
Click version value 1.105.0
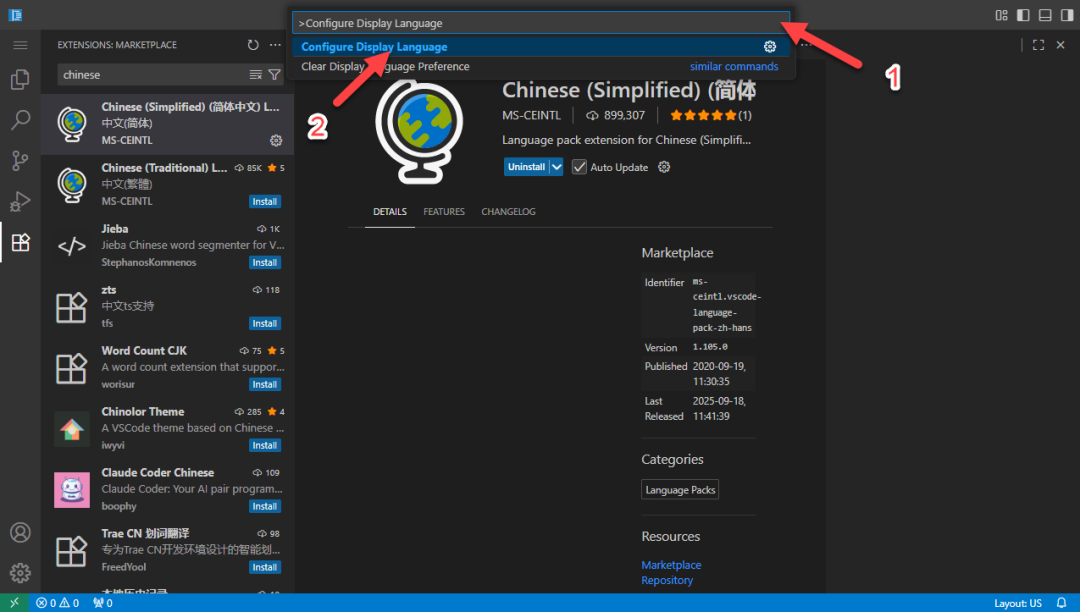tap(710, 347)
